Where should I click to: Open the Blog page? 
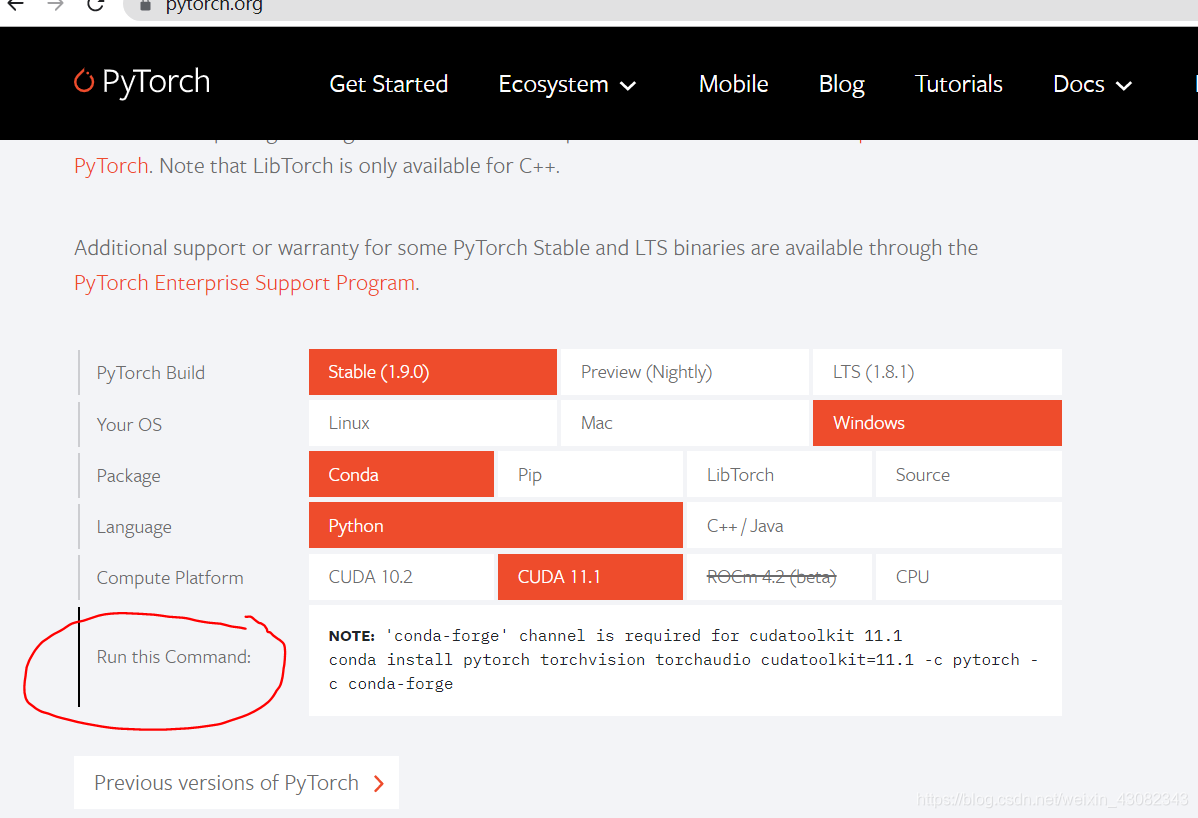pos(841,84)
